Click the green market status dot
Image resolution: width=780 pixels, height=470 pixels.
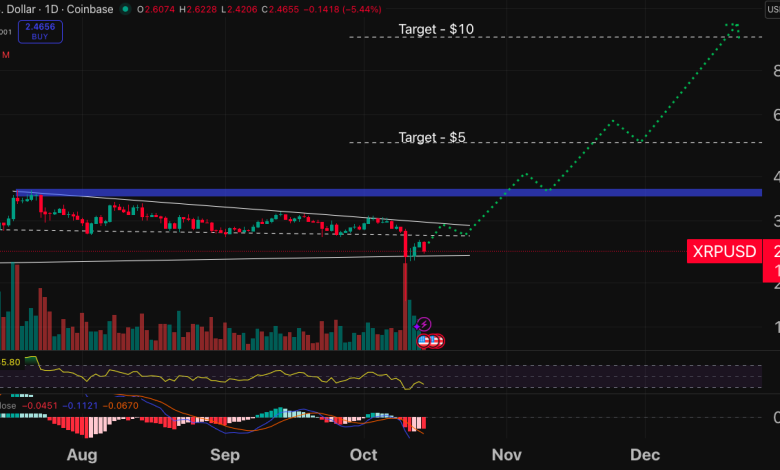[125, 8]
